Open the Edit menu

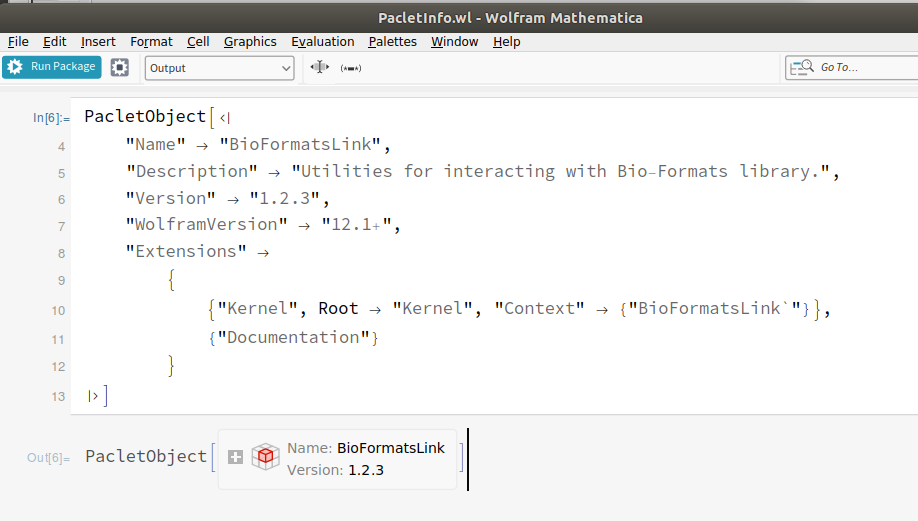54,42
